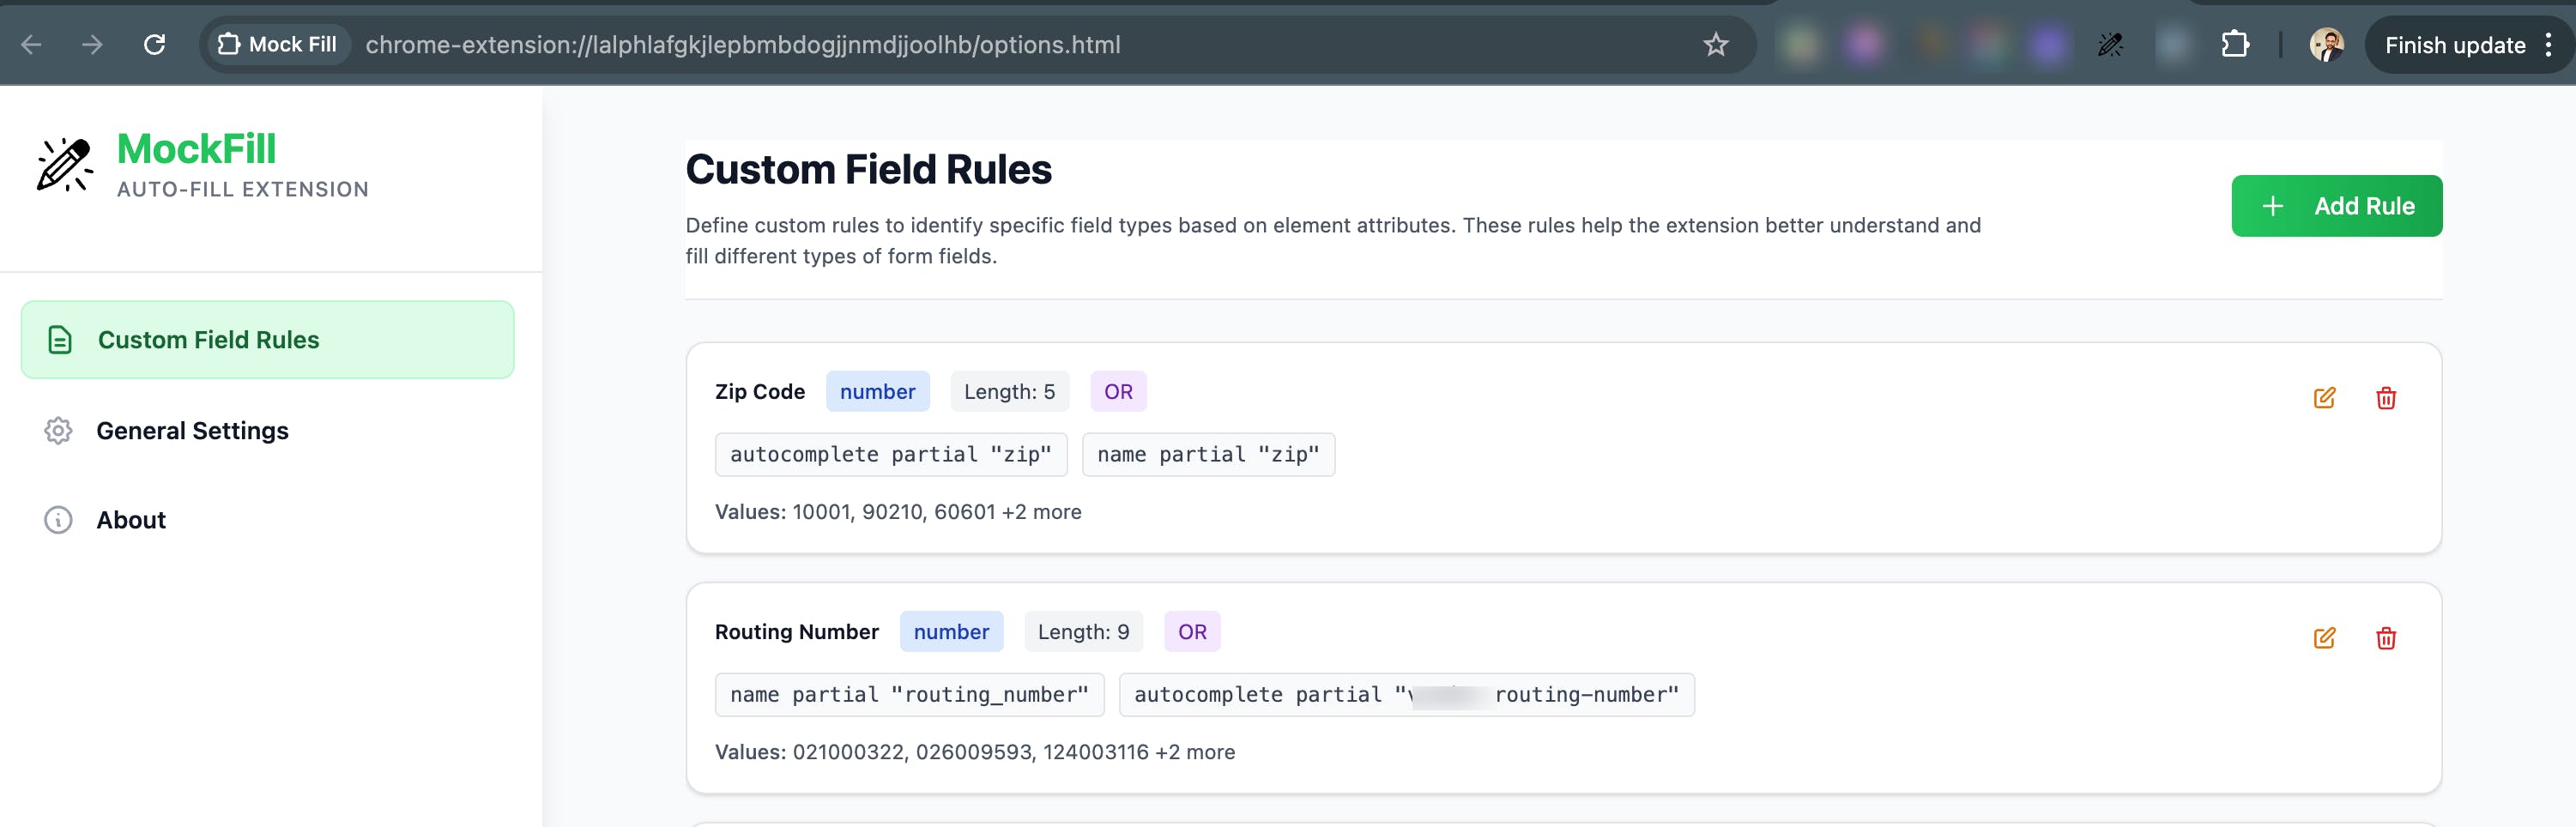Click the address bar URL
This screenshot has width=2576, height=827.
[742, 45]
